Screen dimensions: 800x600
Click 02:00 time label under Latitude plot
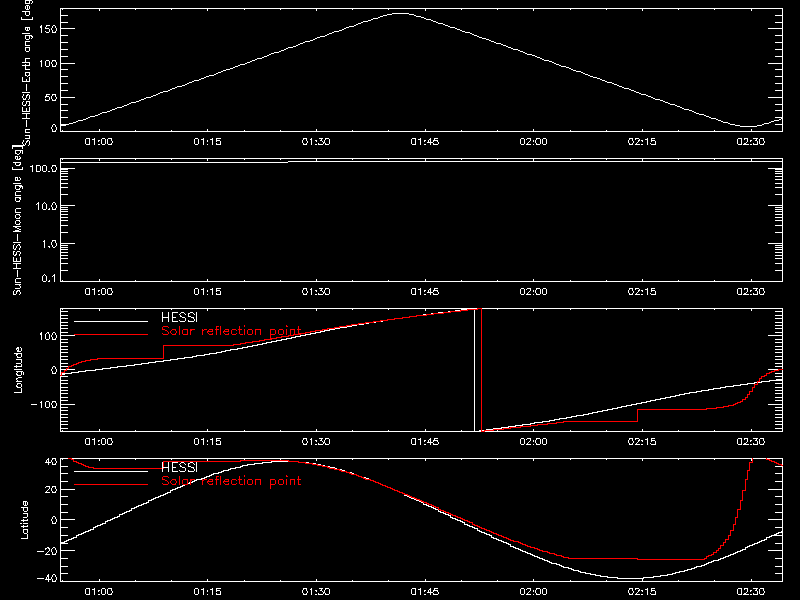tap(533, 592)
